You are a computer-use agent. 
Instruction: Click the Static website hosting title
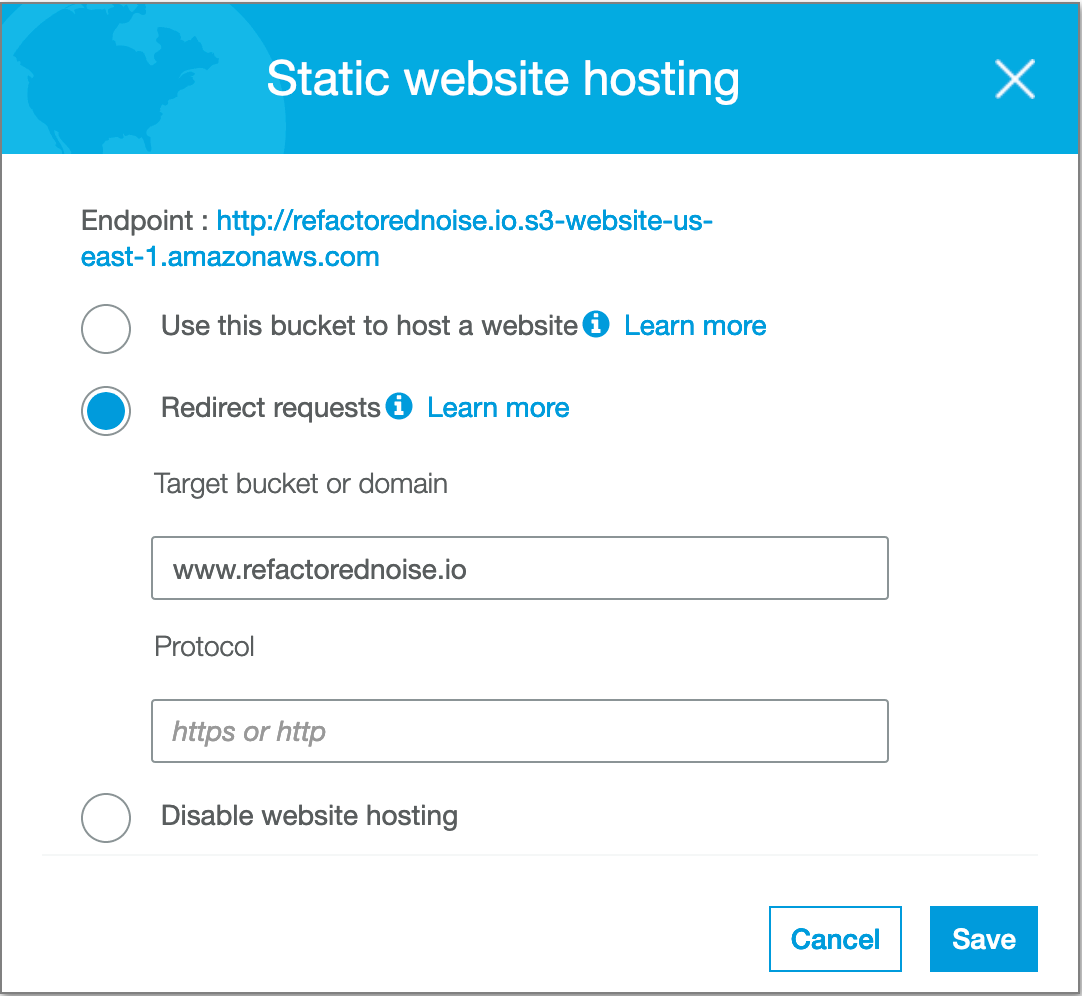click(503, 79)
